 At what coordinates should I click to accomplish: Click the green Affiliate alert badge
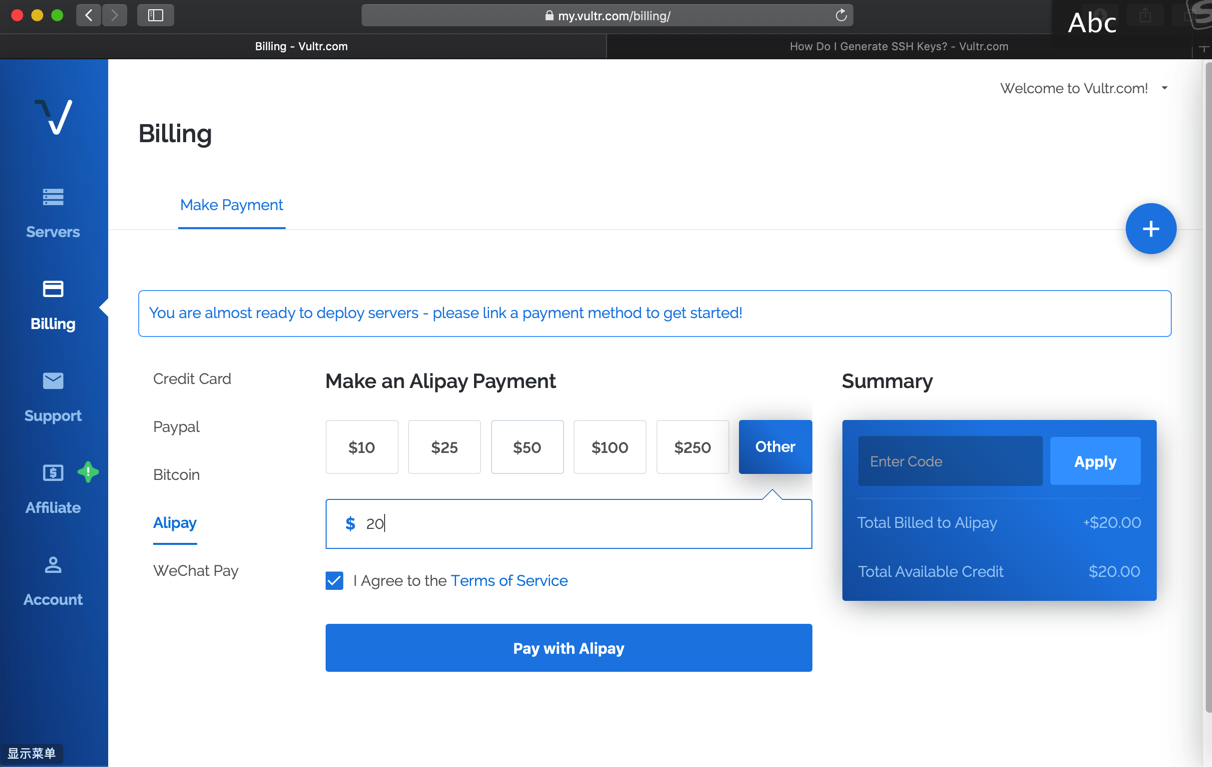click(x=88, y=472)
